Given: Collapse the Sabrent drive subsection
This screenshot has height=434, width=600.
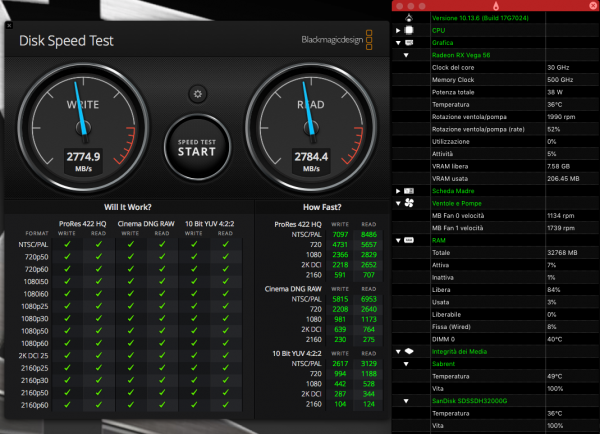Looking at the screenshot, I should coord(405,364).
